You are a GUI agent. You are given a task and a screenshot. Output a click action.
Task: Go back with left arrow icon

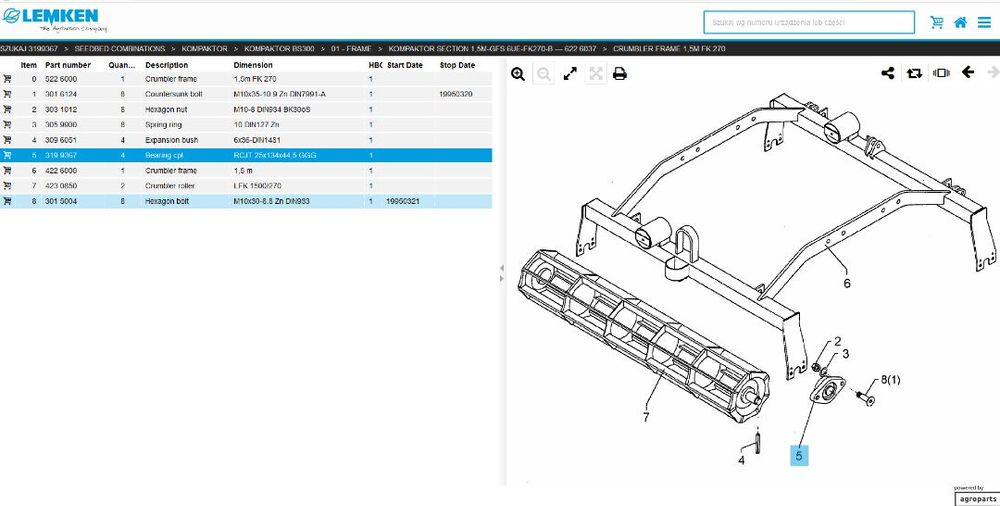(x=968, y=72)
